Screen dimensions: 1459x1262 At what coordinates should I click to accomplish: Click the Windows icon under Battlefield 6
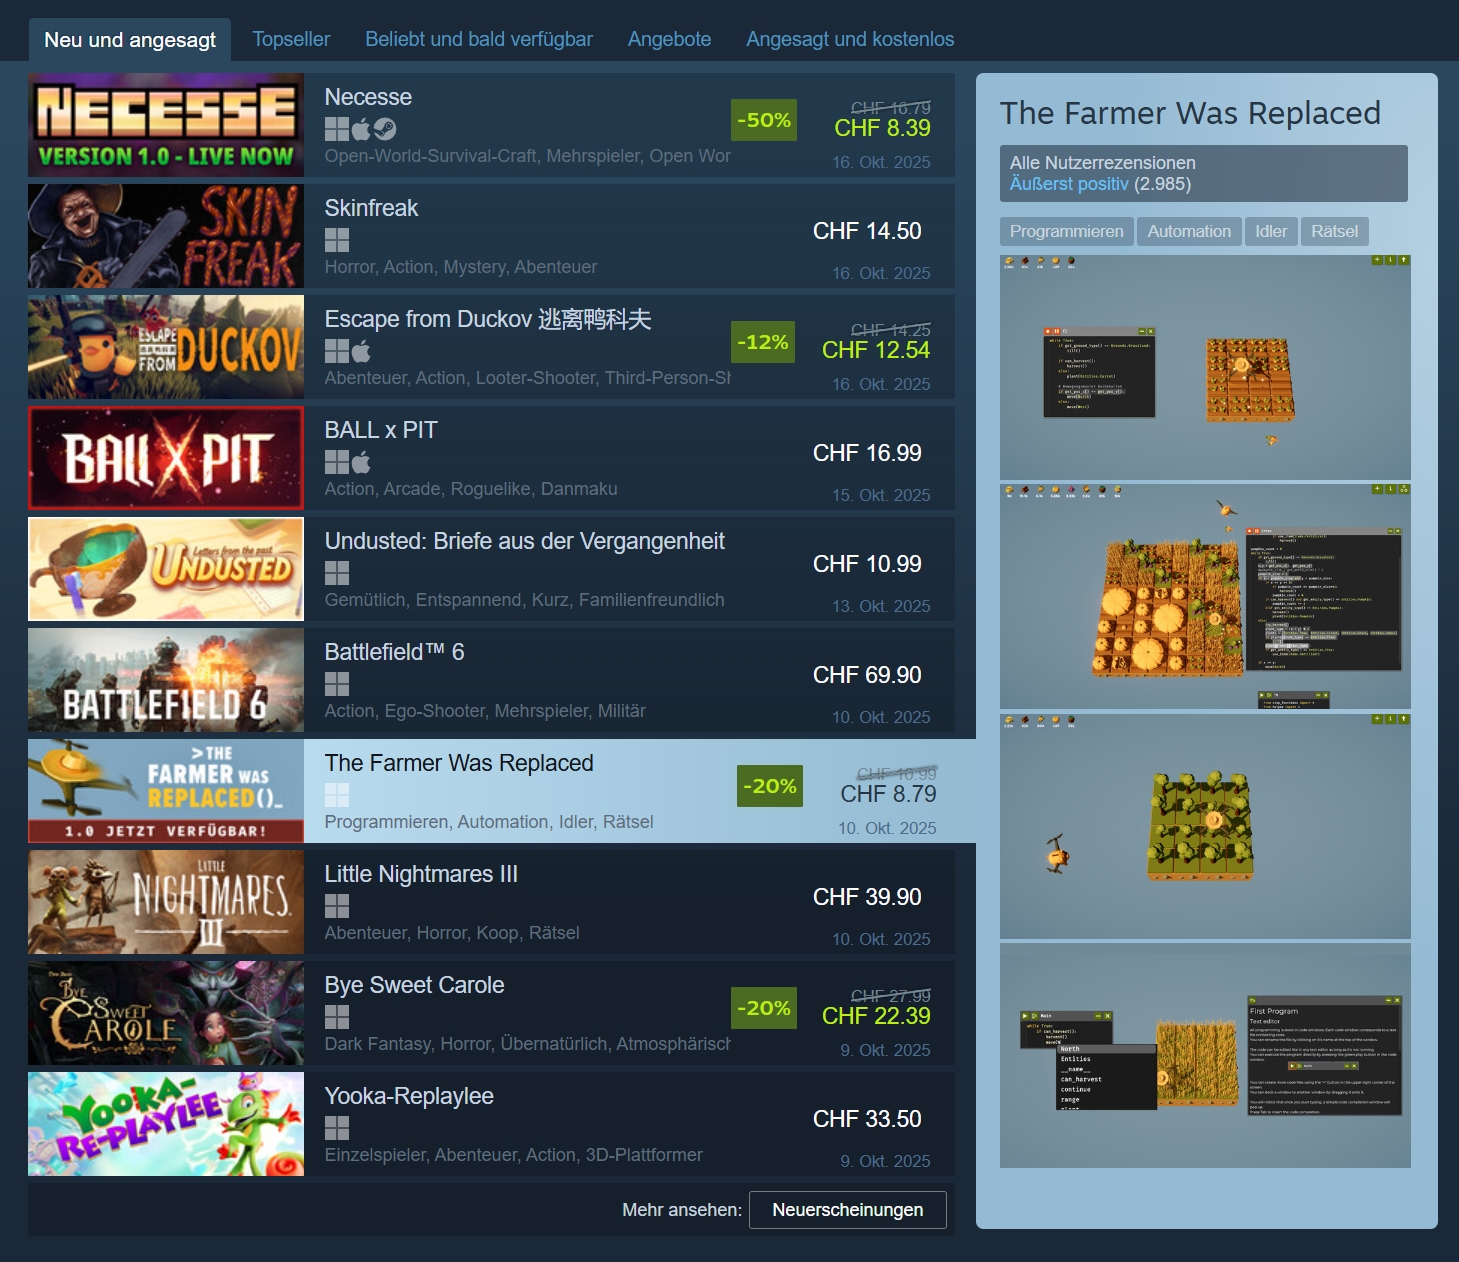pos(337,684)
